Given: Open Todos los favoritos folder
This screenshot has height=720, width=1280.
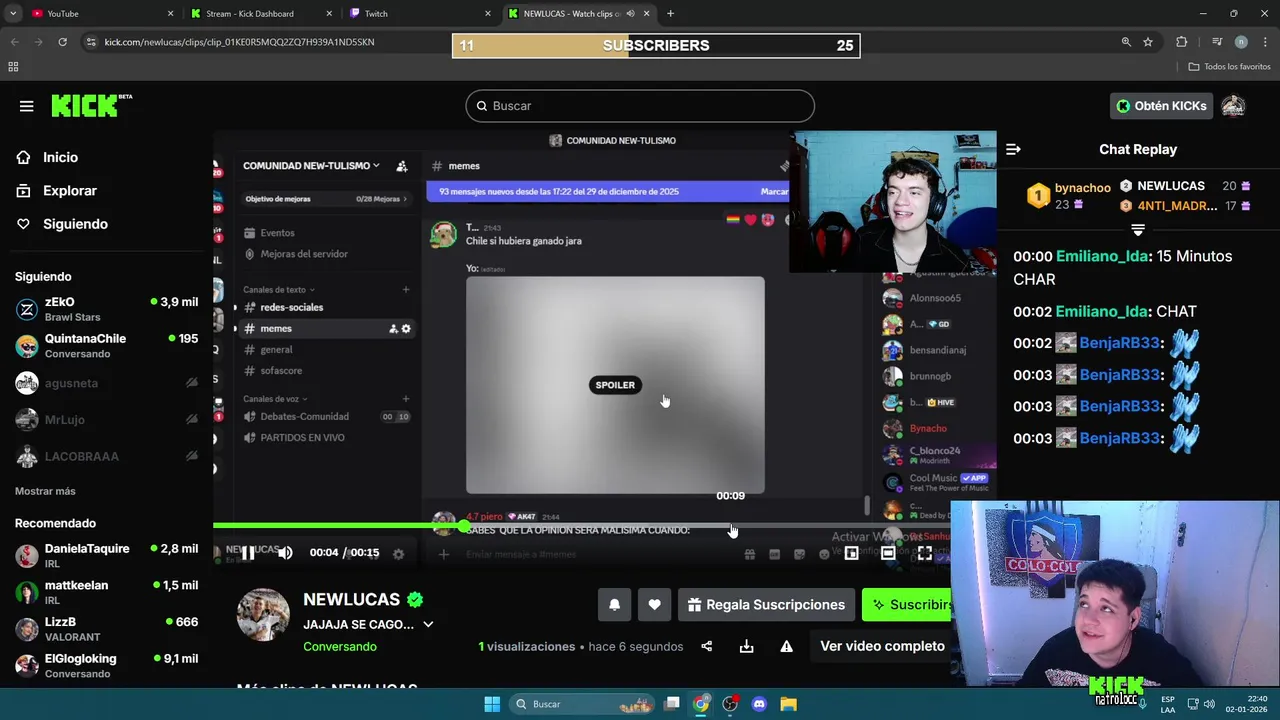Looking at the screenshot, I should click(1229, 66).
